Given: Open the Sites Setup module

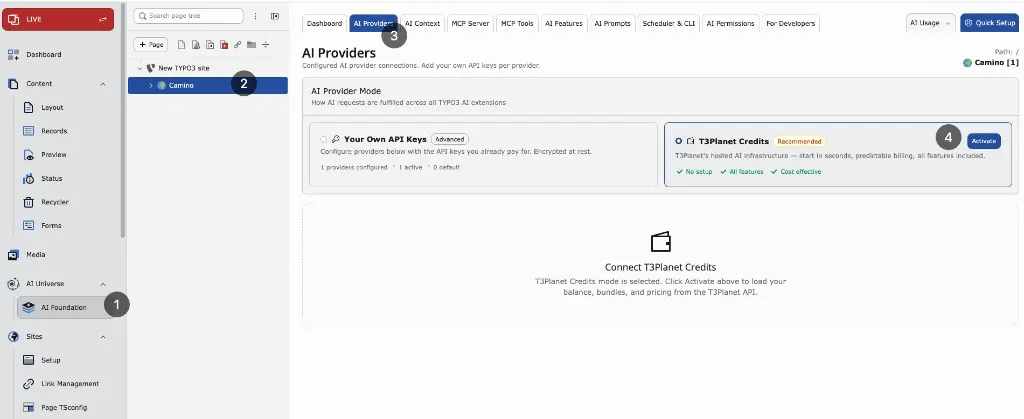Looking at the screenshot, I should [50, 360].
